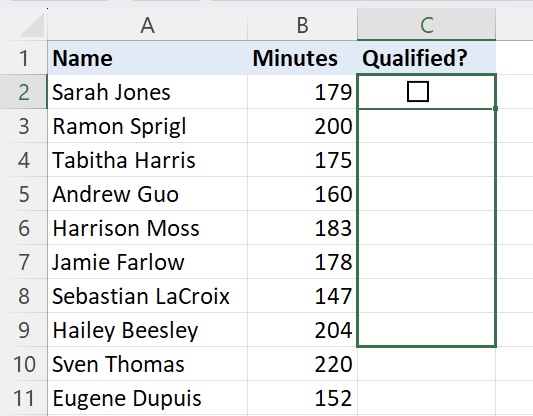Select the Eugene Dupuis cell
533x416 pixels.
click(x=148, y=398)
